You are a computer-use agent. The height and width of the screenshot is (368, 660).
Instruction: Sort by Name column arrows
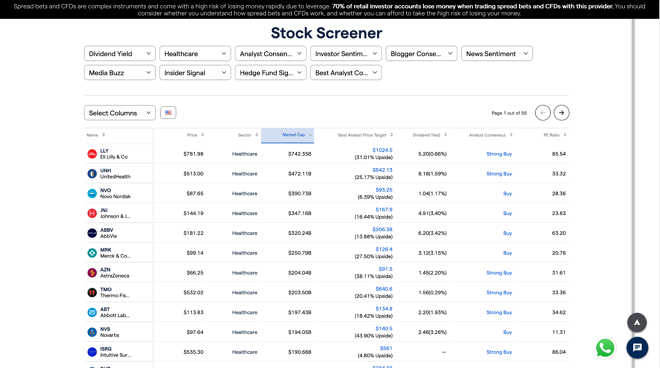click(x=104, y=135)
